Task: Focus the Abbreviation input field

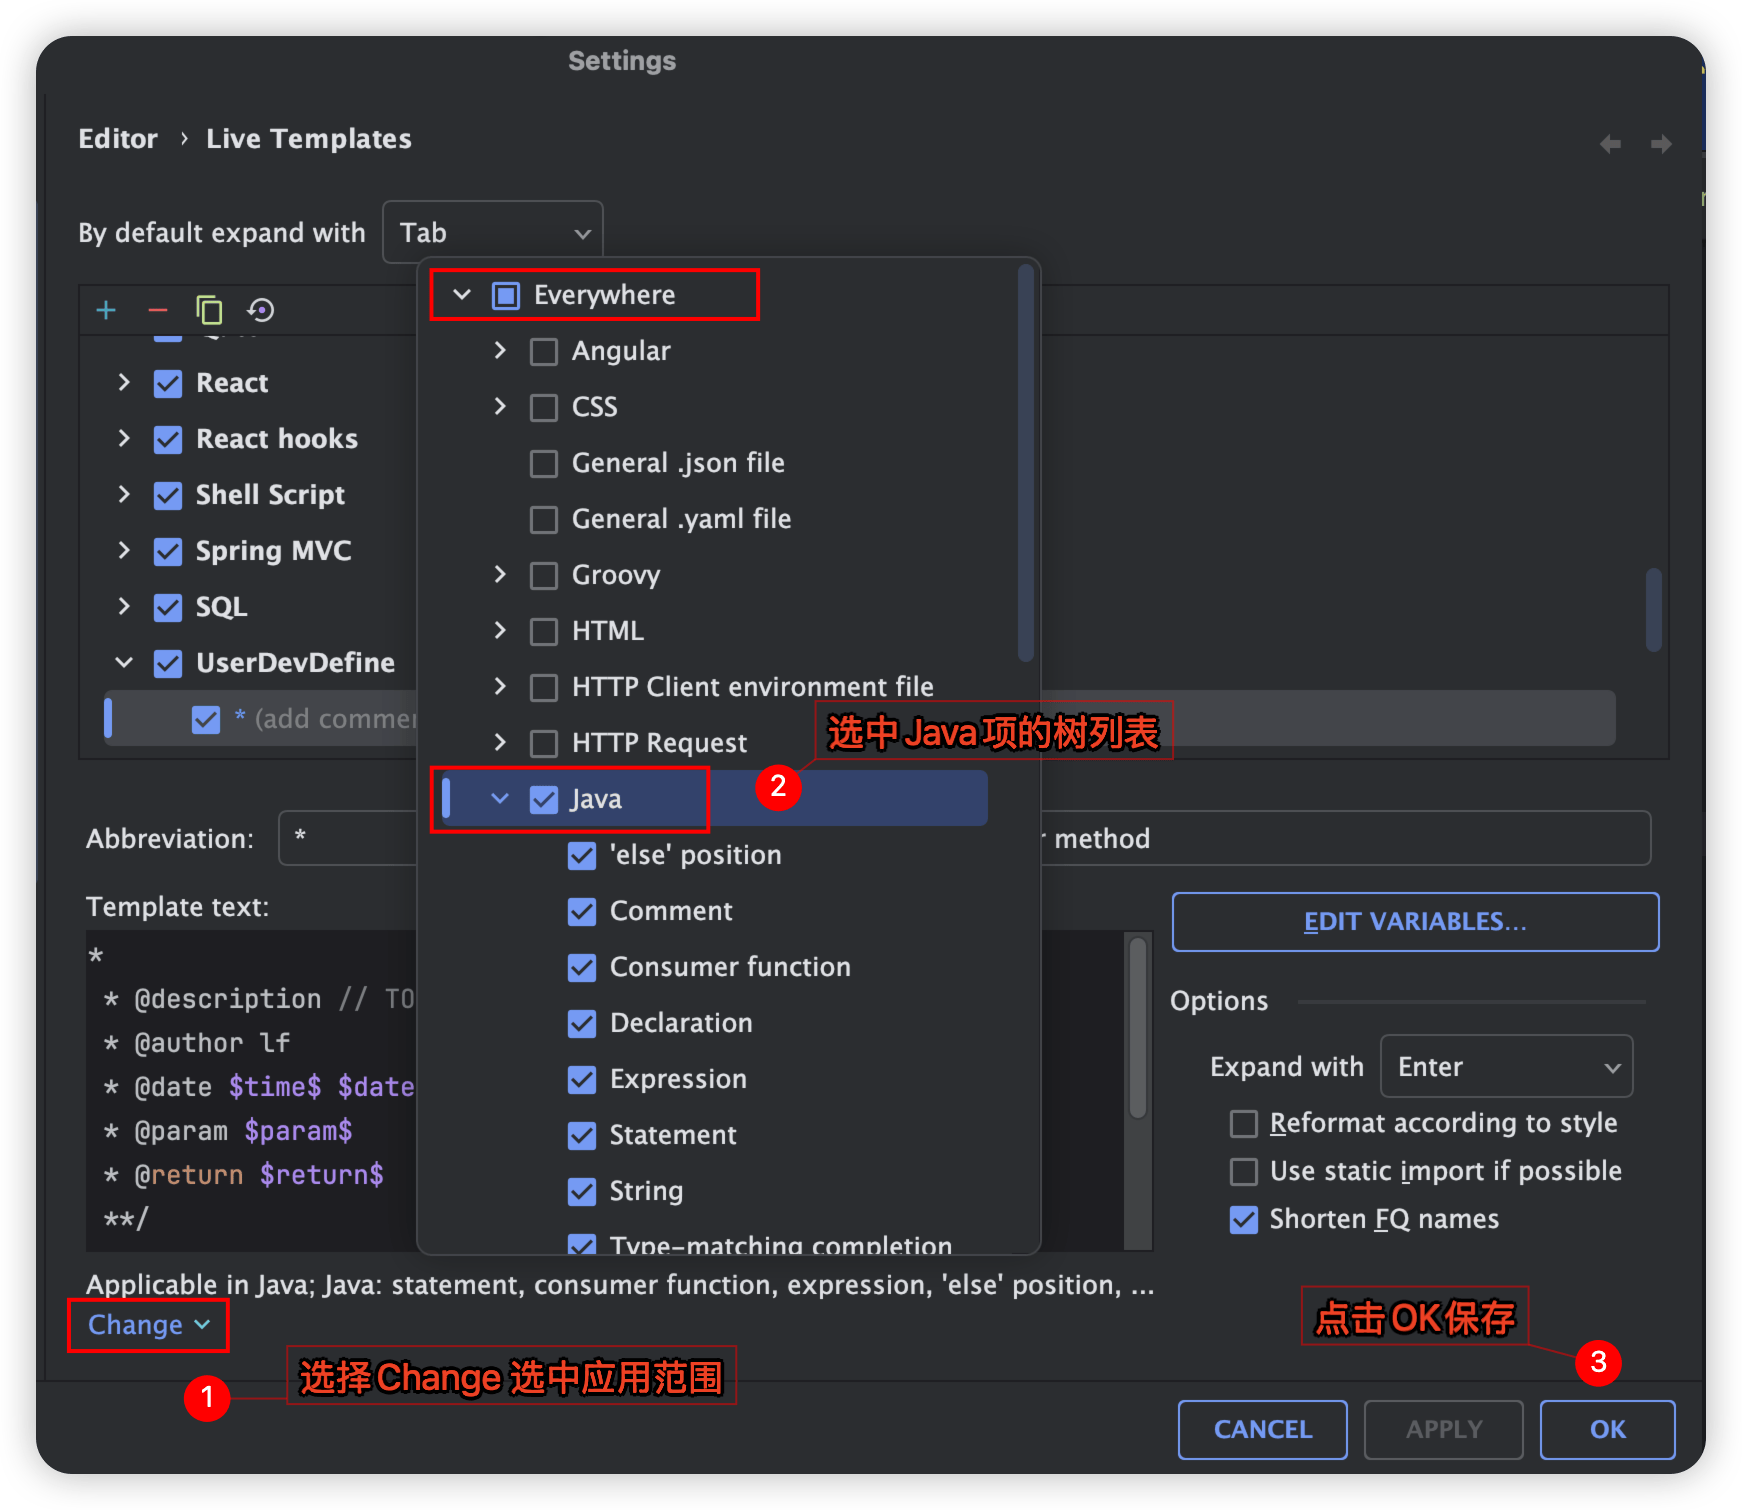Action: click(x=348, y=838)
